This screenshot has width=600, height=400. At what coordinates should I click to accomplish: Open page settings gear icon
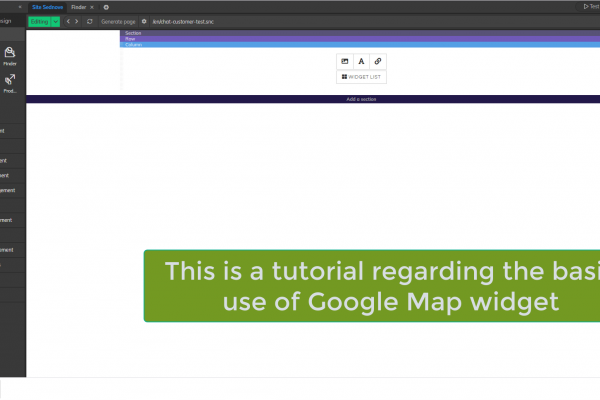144,21
